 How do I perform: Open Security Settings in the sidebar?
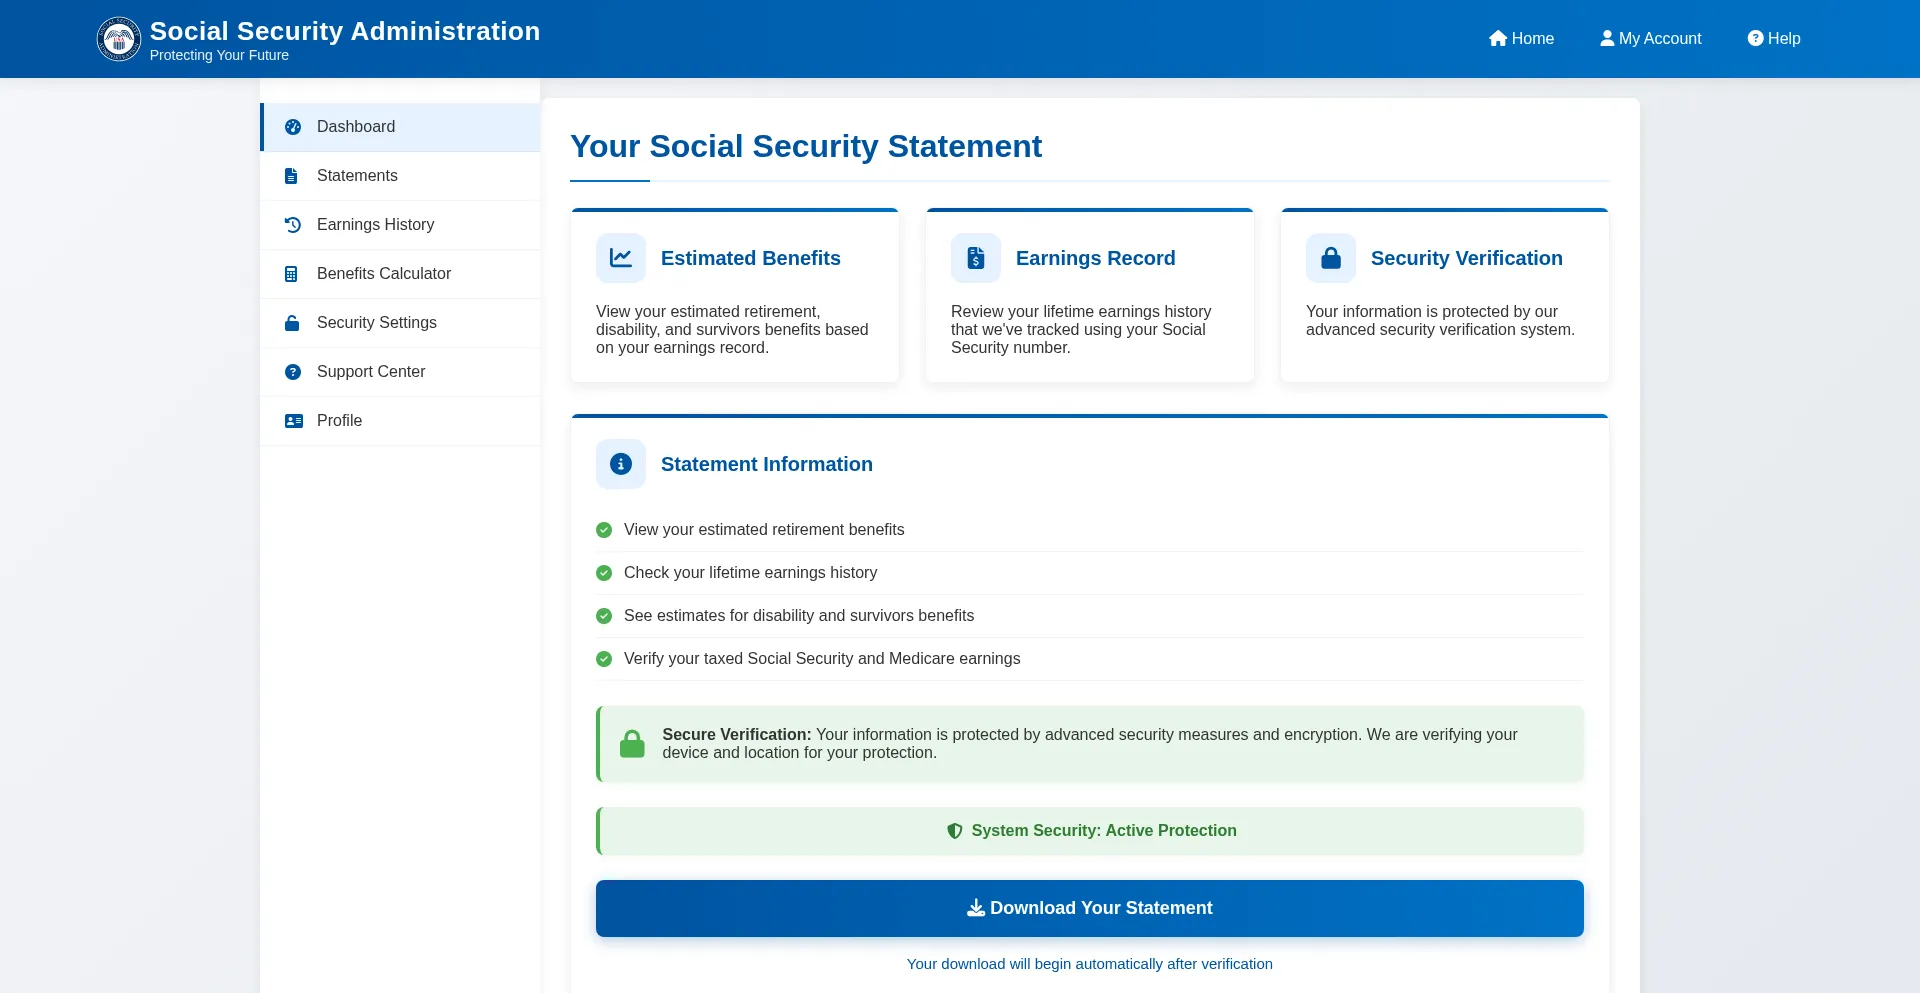pos(376,323)
